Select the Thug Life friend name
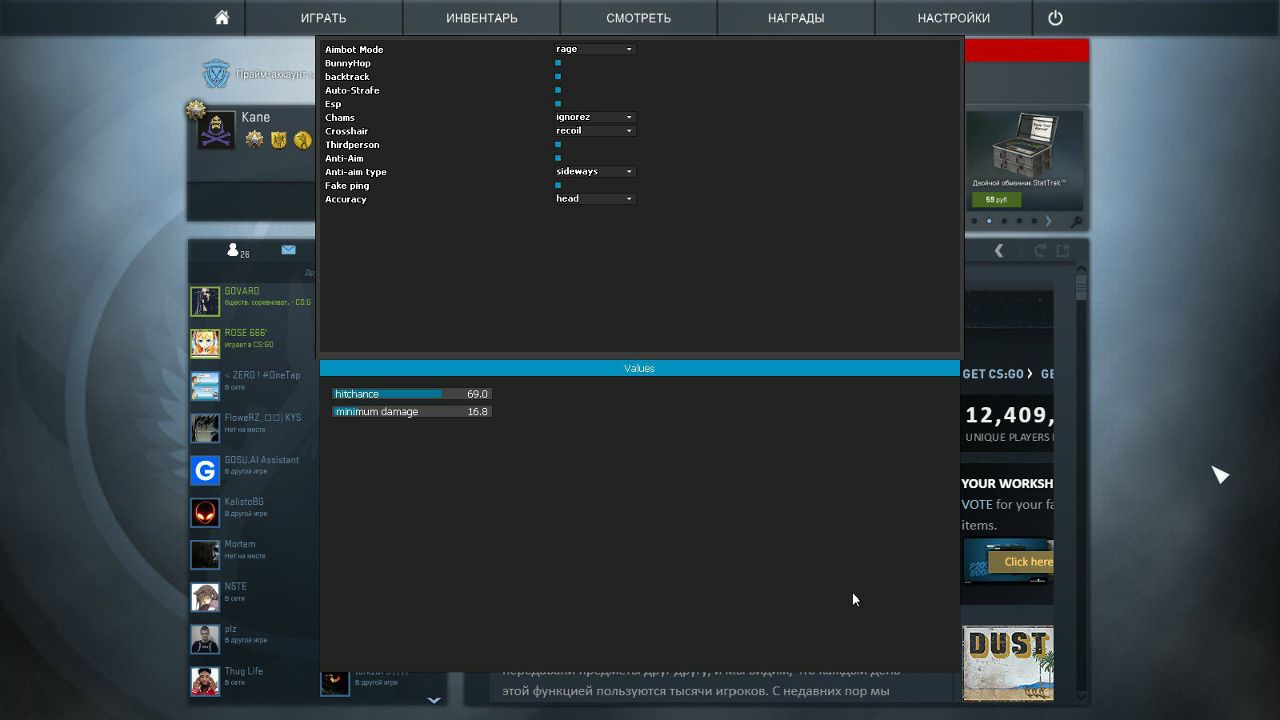The image size is (1280, 720). click(244, 671)
